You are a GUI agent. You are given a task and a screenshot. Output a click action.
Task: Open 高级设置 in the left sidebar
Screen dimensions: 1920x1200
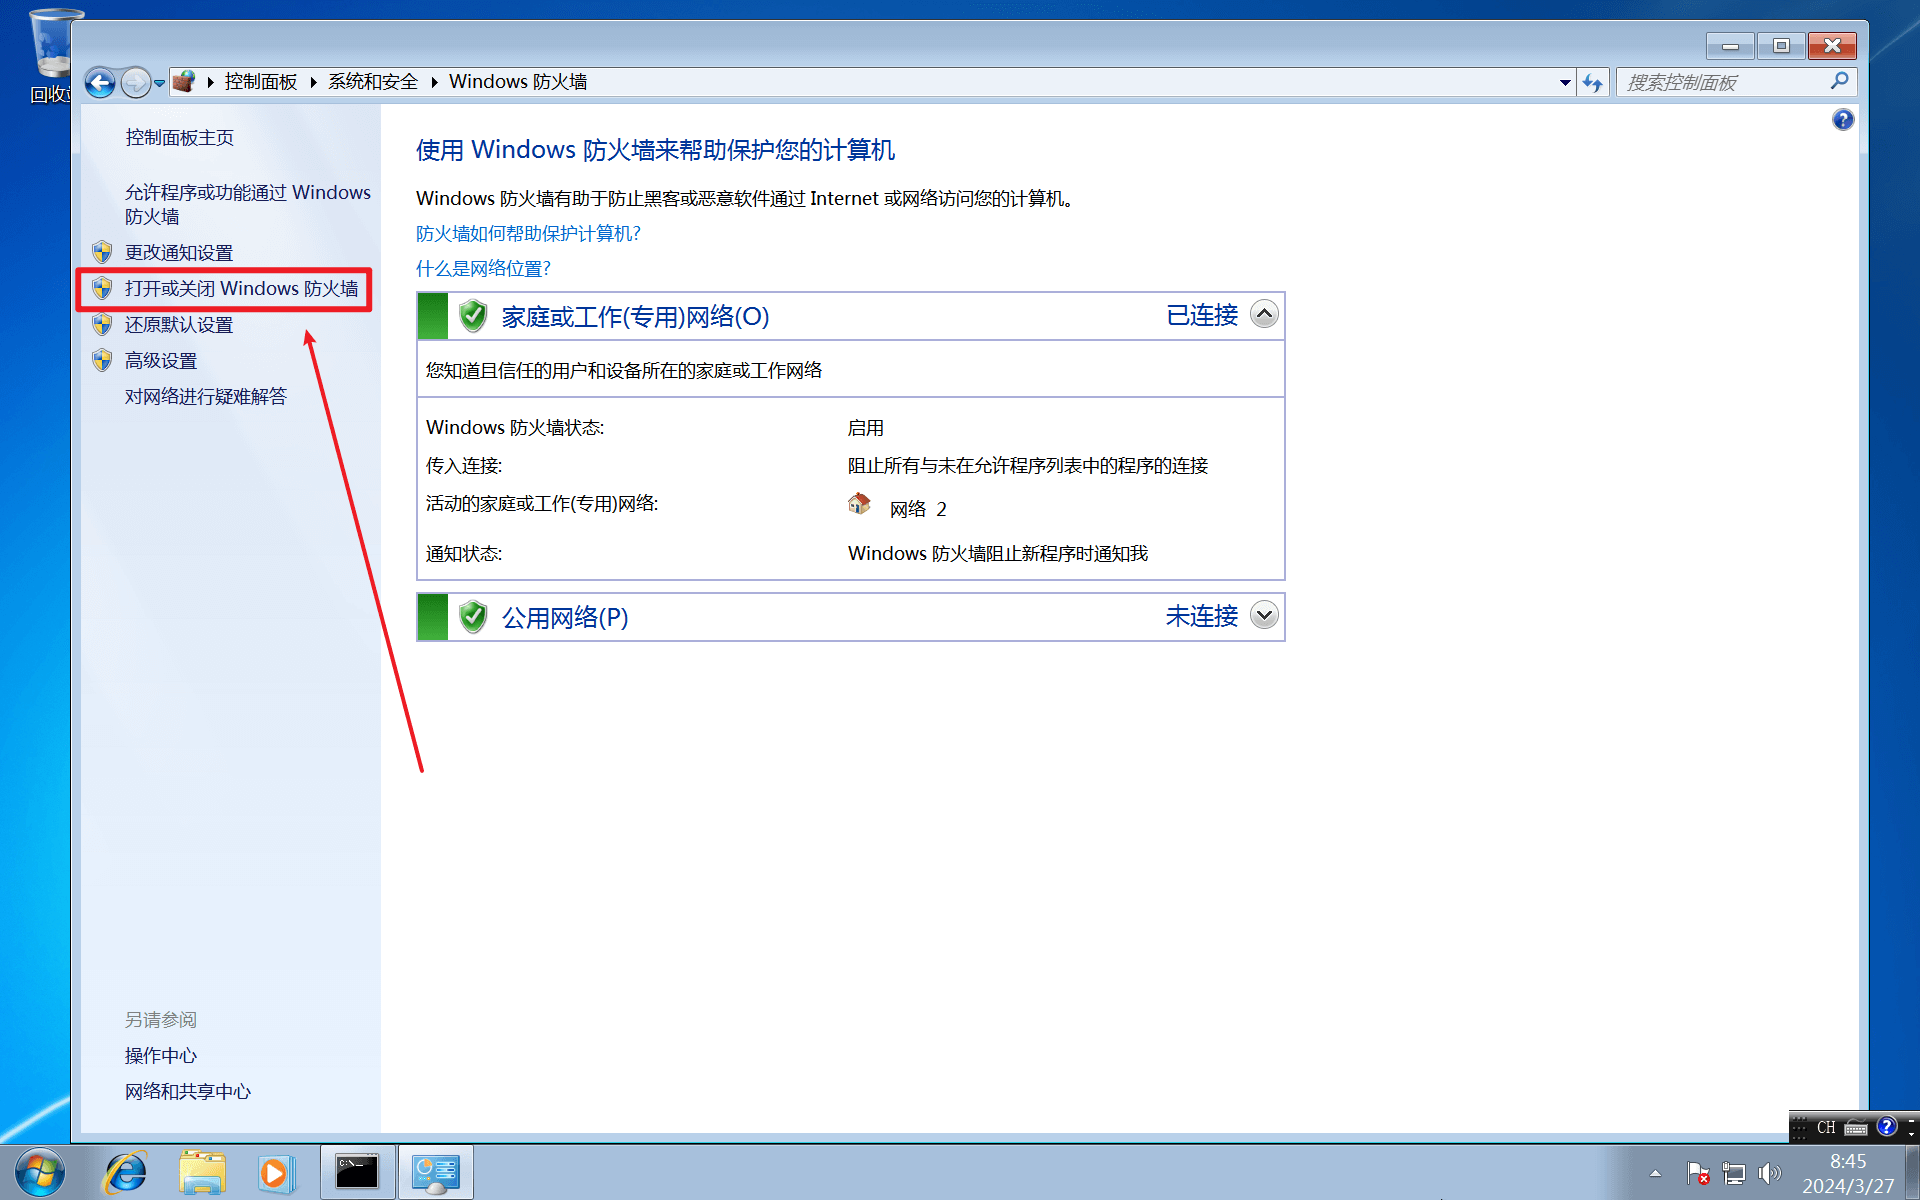pyautogui.click(x=161, y=361)
